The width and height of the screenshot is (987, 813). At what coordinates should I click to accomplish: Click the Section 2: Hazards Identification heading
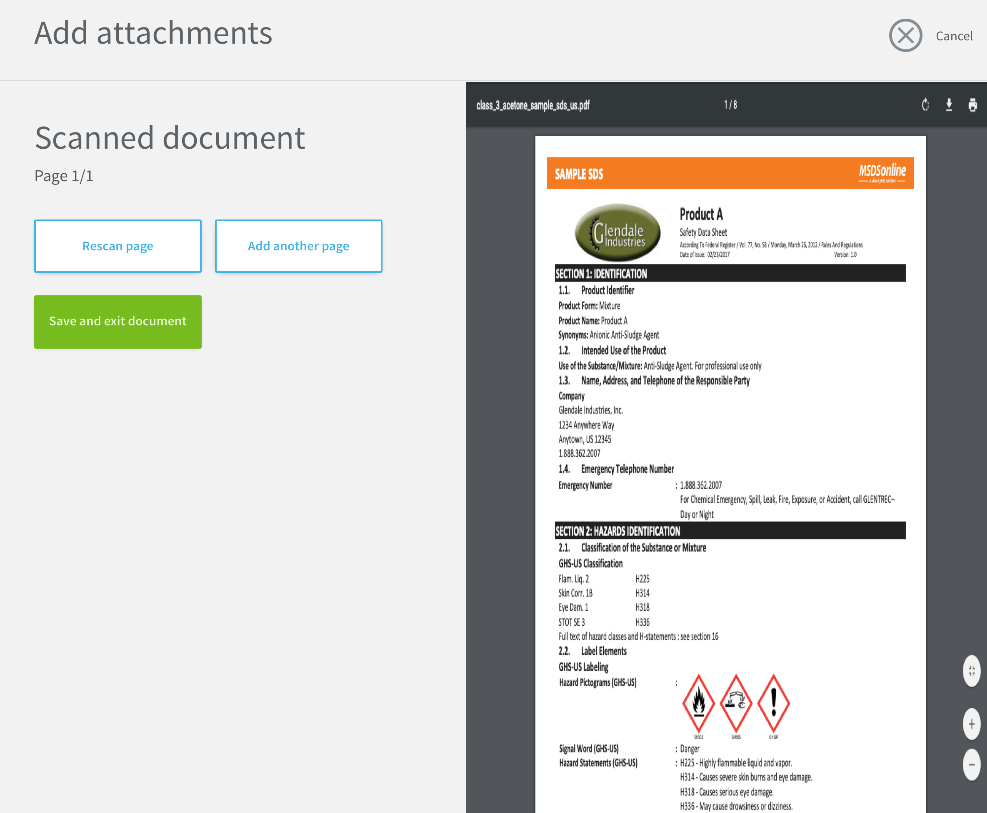617,531
